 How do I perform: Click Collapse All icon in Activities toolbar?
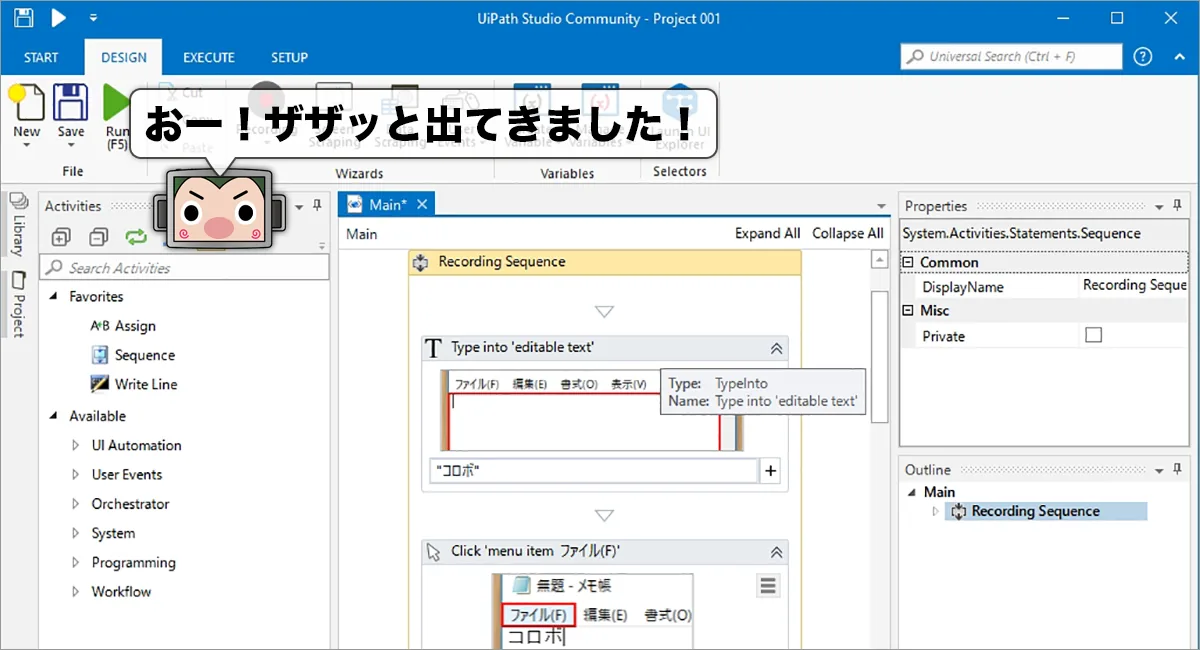(98, 237)
